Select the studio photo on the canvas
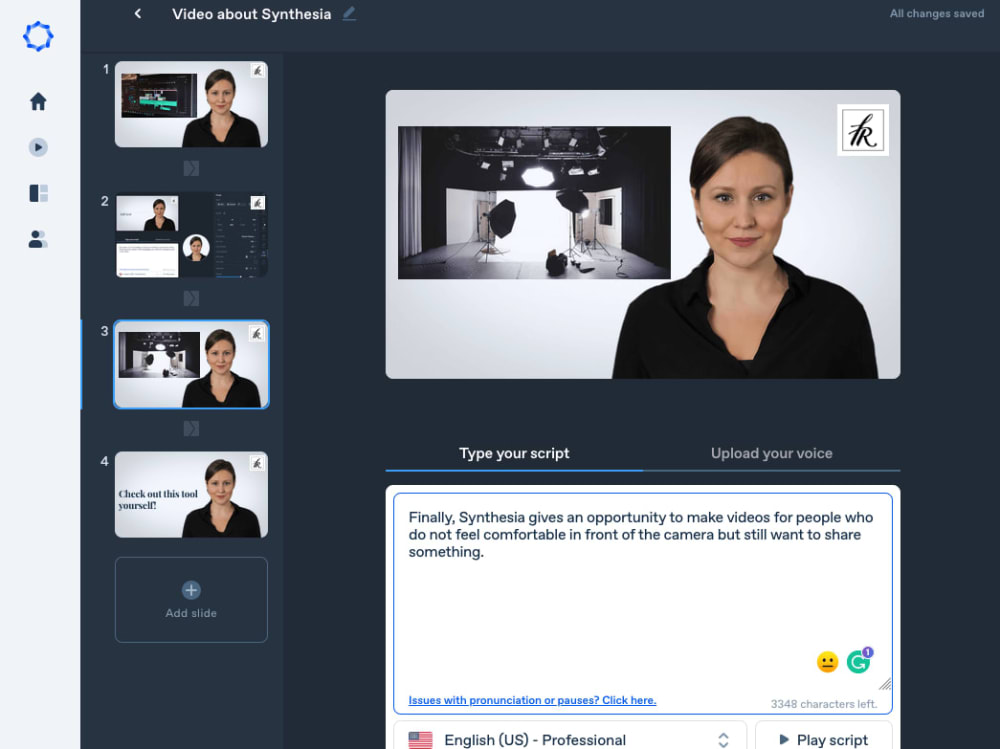 (x=534, y=202)
